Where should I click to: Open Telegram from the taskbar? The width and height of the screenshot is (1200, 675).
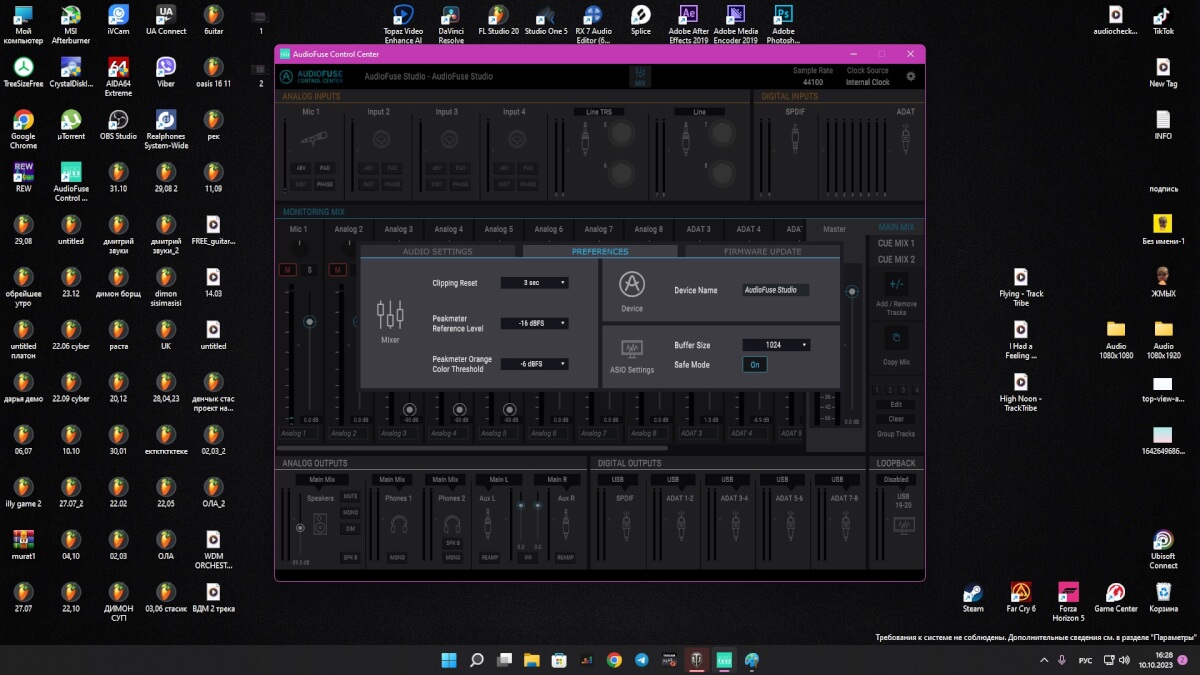point(641,660)
